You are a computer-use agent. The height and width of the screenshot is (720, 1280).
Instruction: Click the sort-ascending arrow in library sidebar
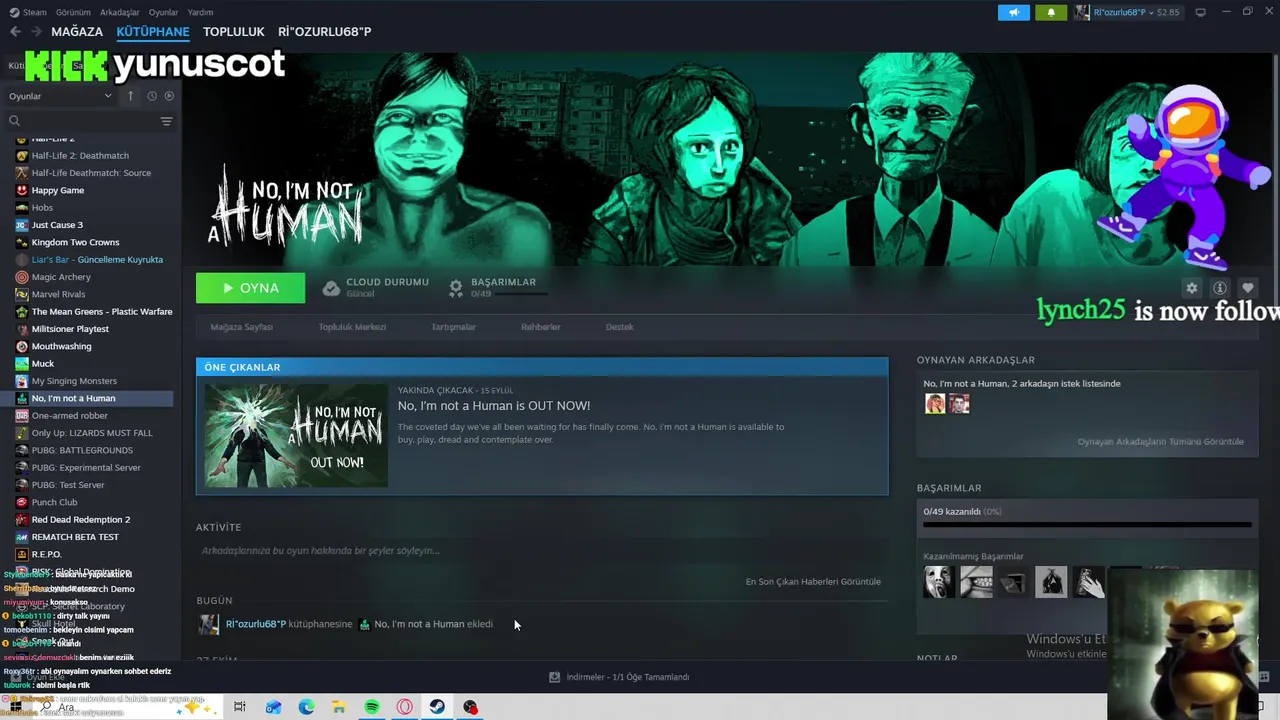click(x=130, y=96)
